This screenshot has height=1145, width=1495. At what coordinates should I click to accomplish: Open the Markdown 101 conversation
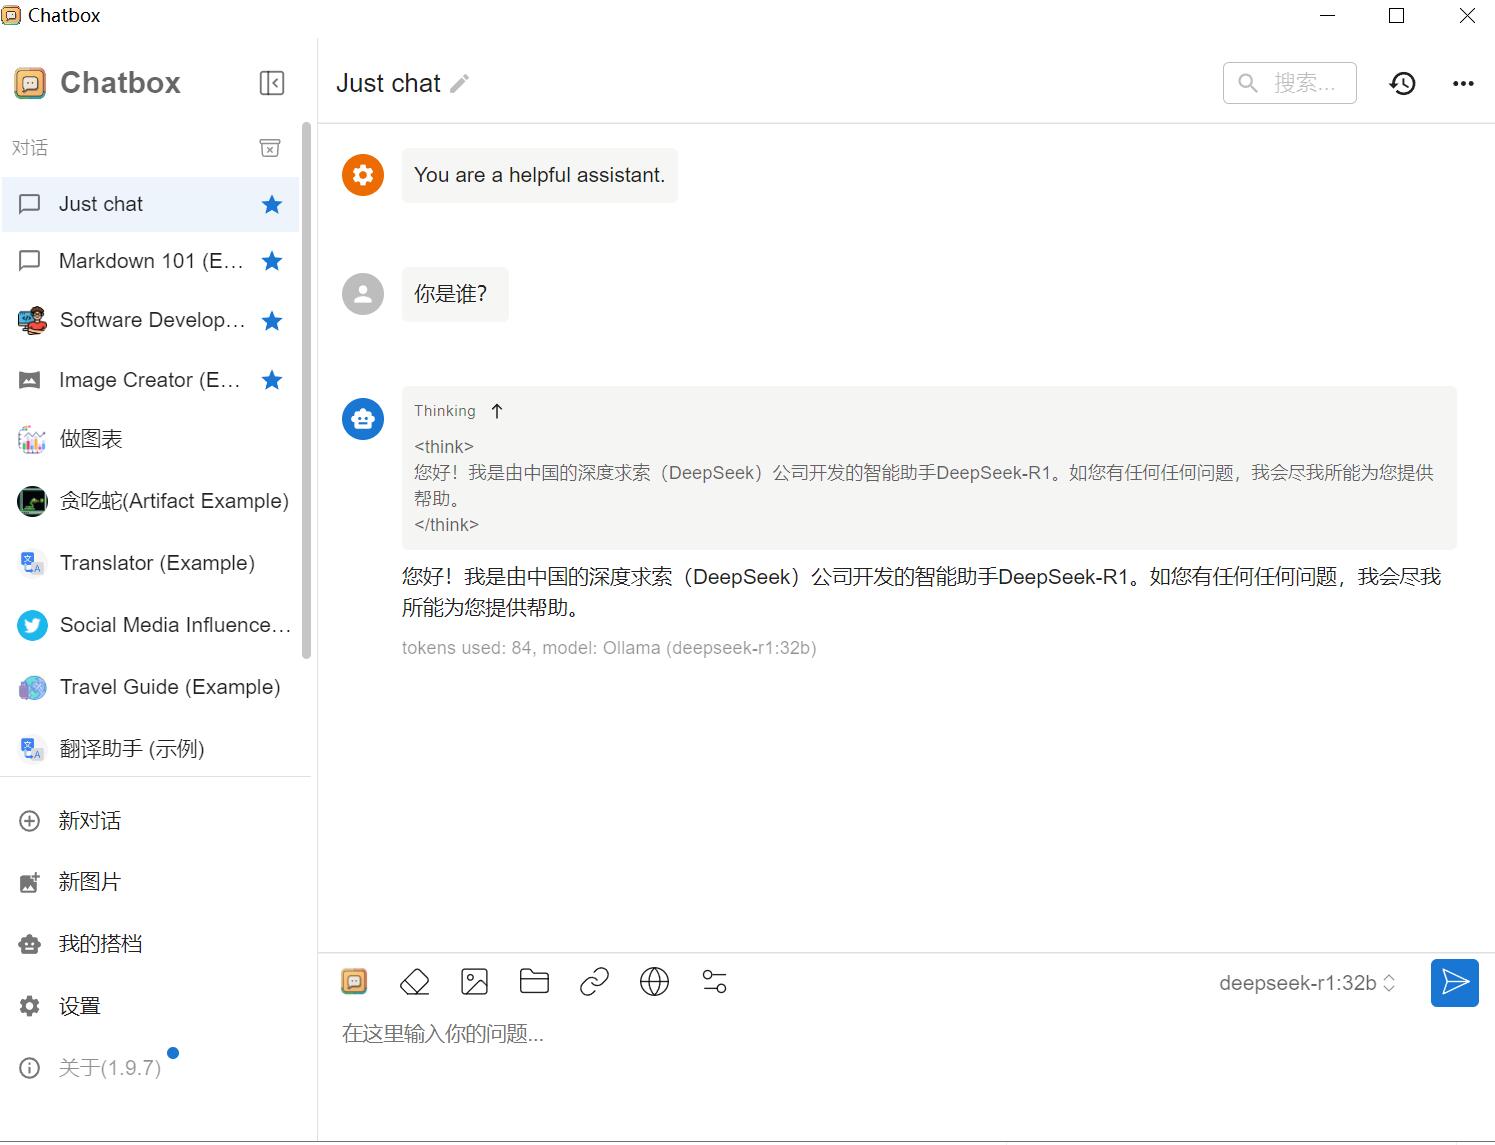click(x=151, y=261)
